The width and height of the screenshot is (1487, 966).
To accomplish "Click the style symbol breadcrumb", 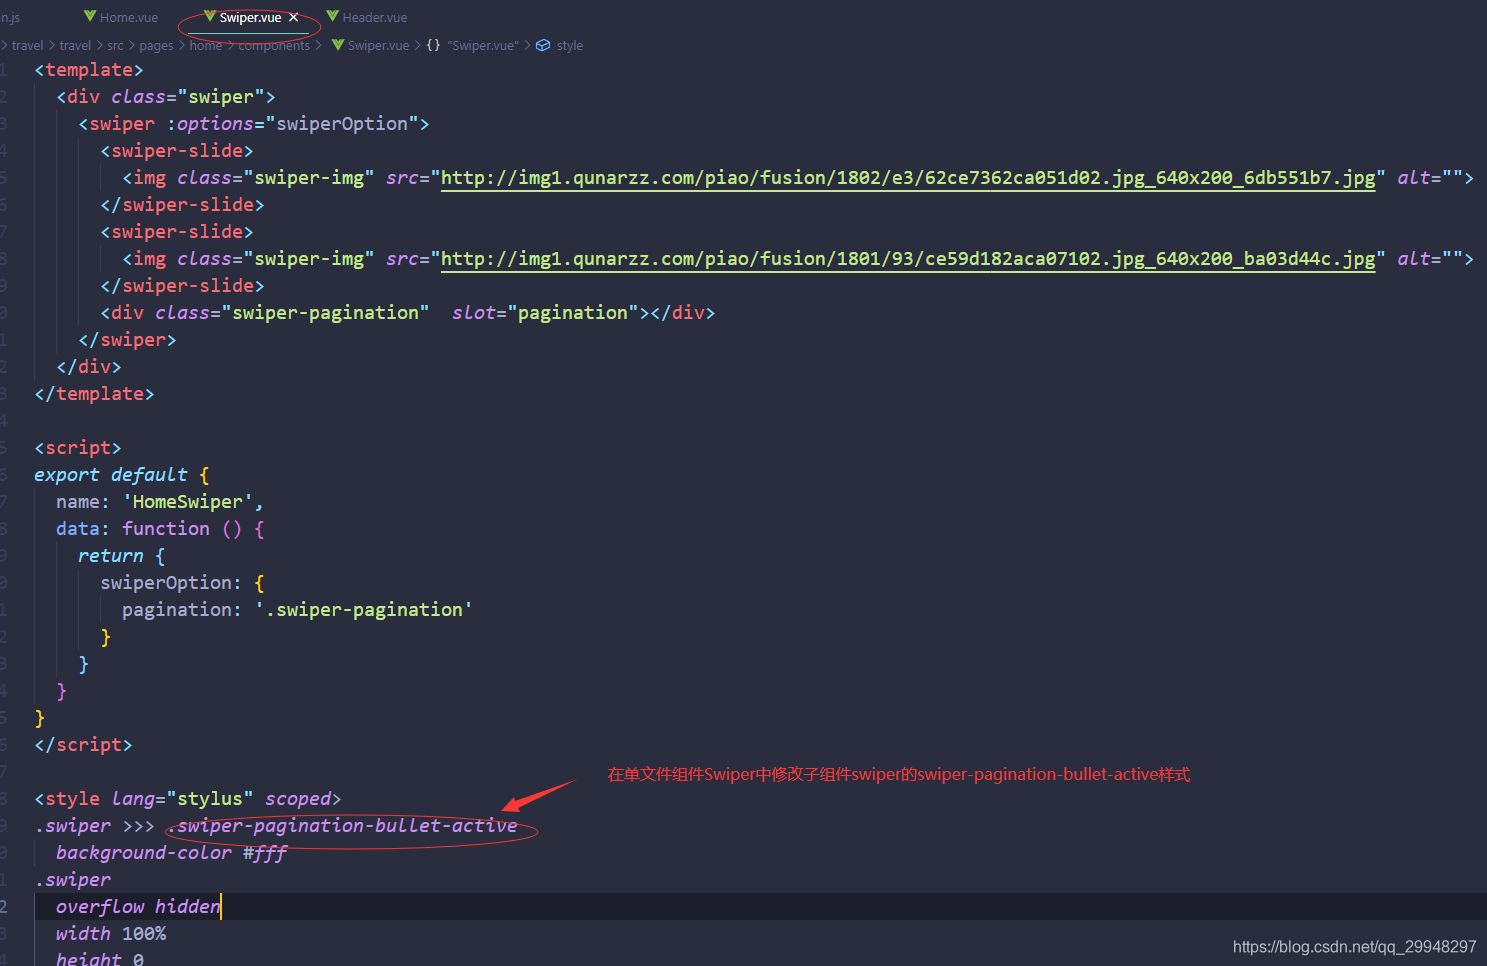I will 560,45.
